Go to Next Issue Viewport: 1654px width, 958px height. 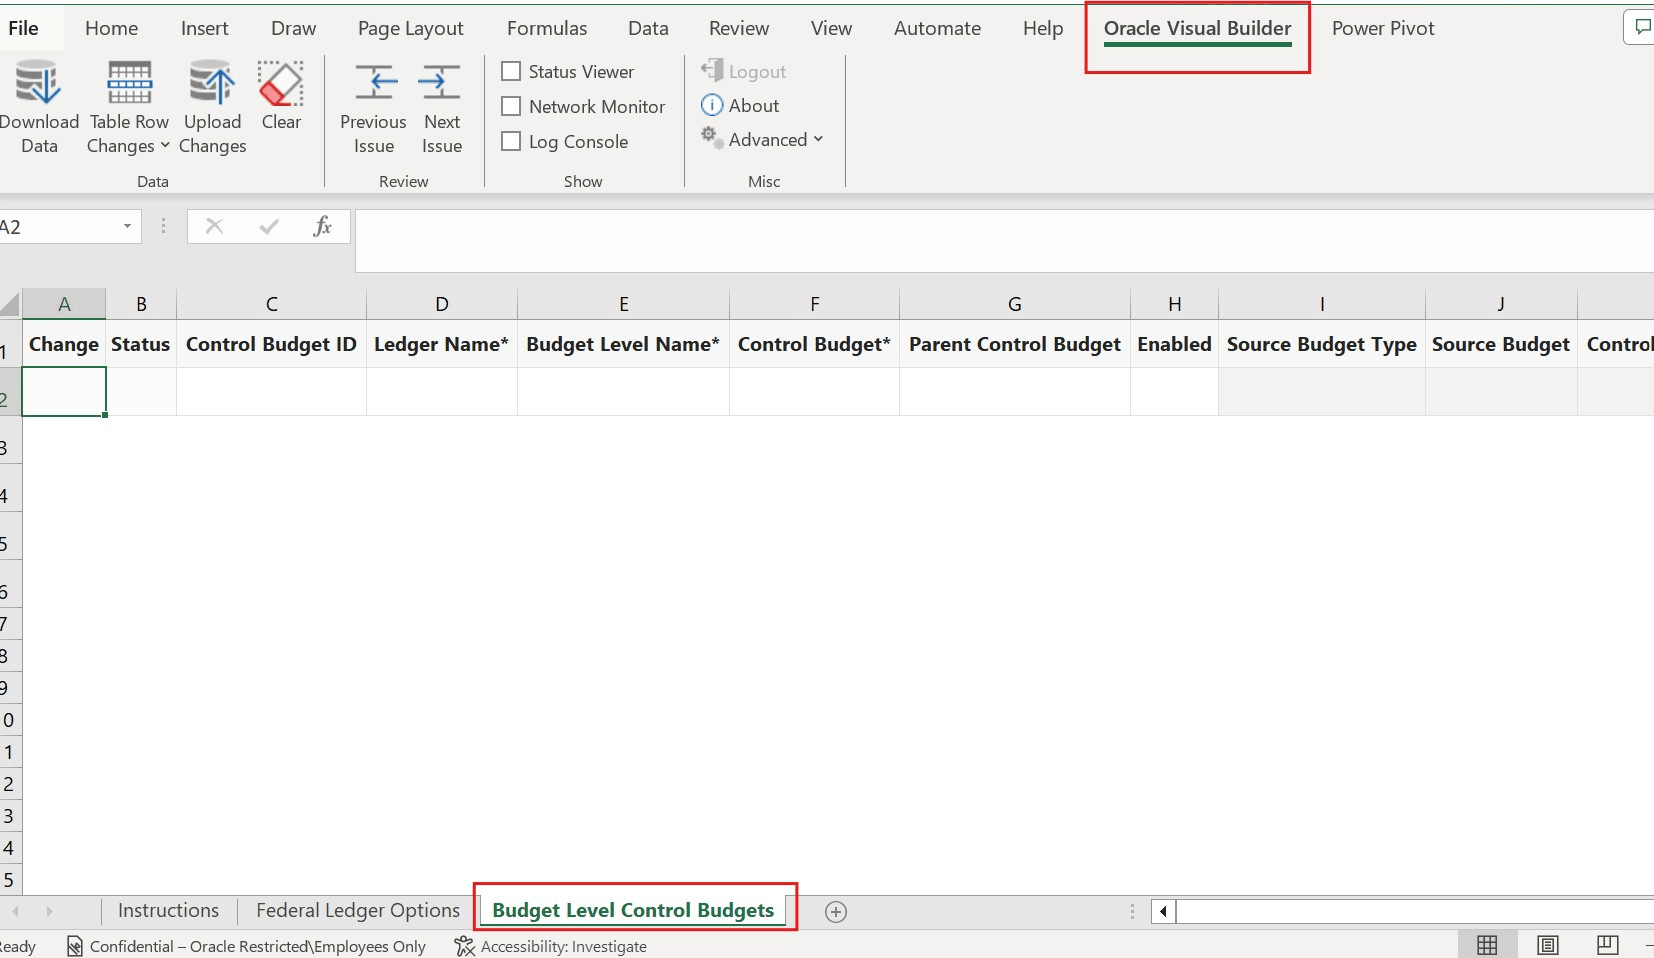(441, 109)
